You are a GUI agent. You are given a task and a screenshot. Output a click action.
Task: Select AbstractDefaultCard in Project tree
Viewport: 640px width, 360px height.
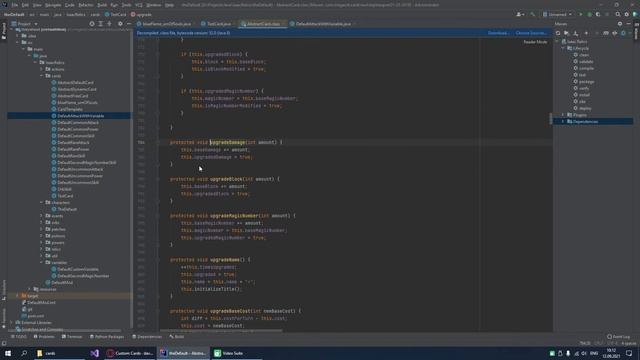[76, 82]
